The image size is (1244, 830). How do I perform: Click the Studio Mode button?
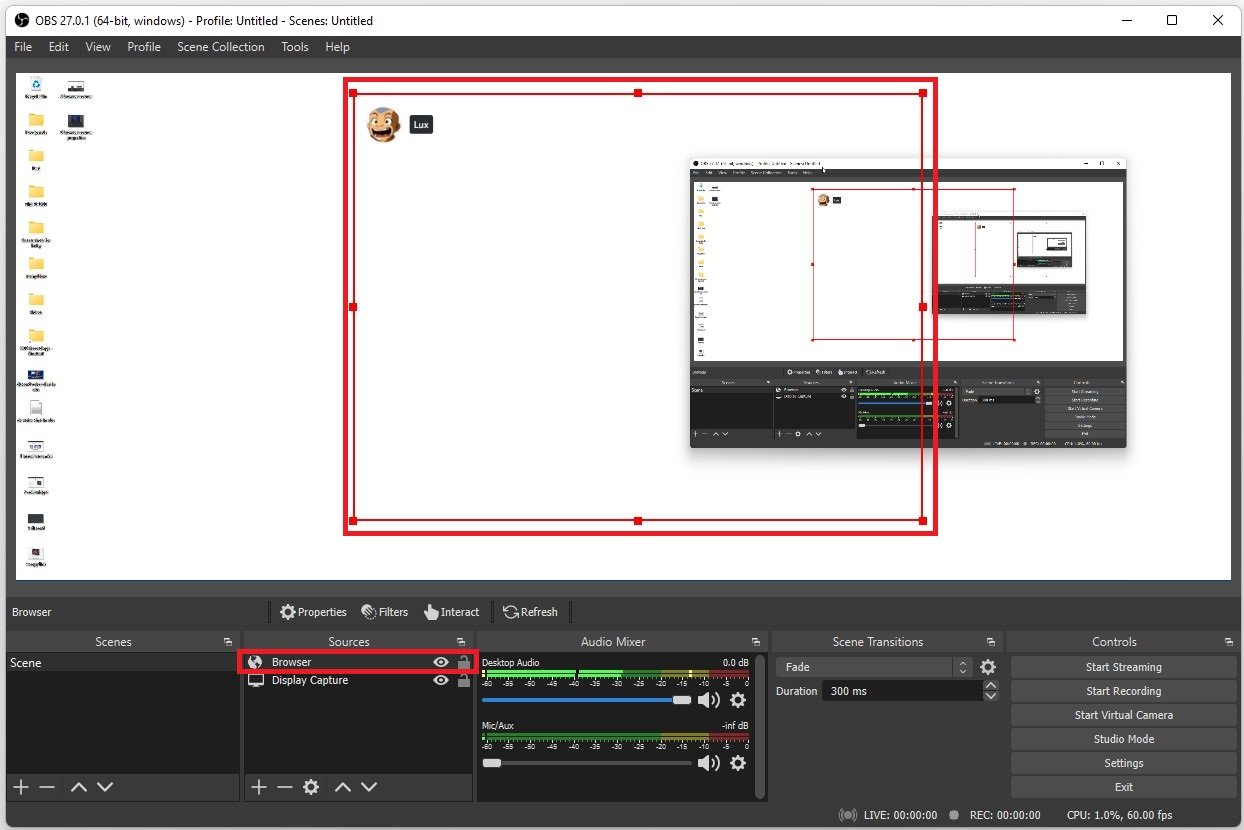(x=1123, y=739)
